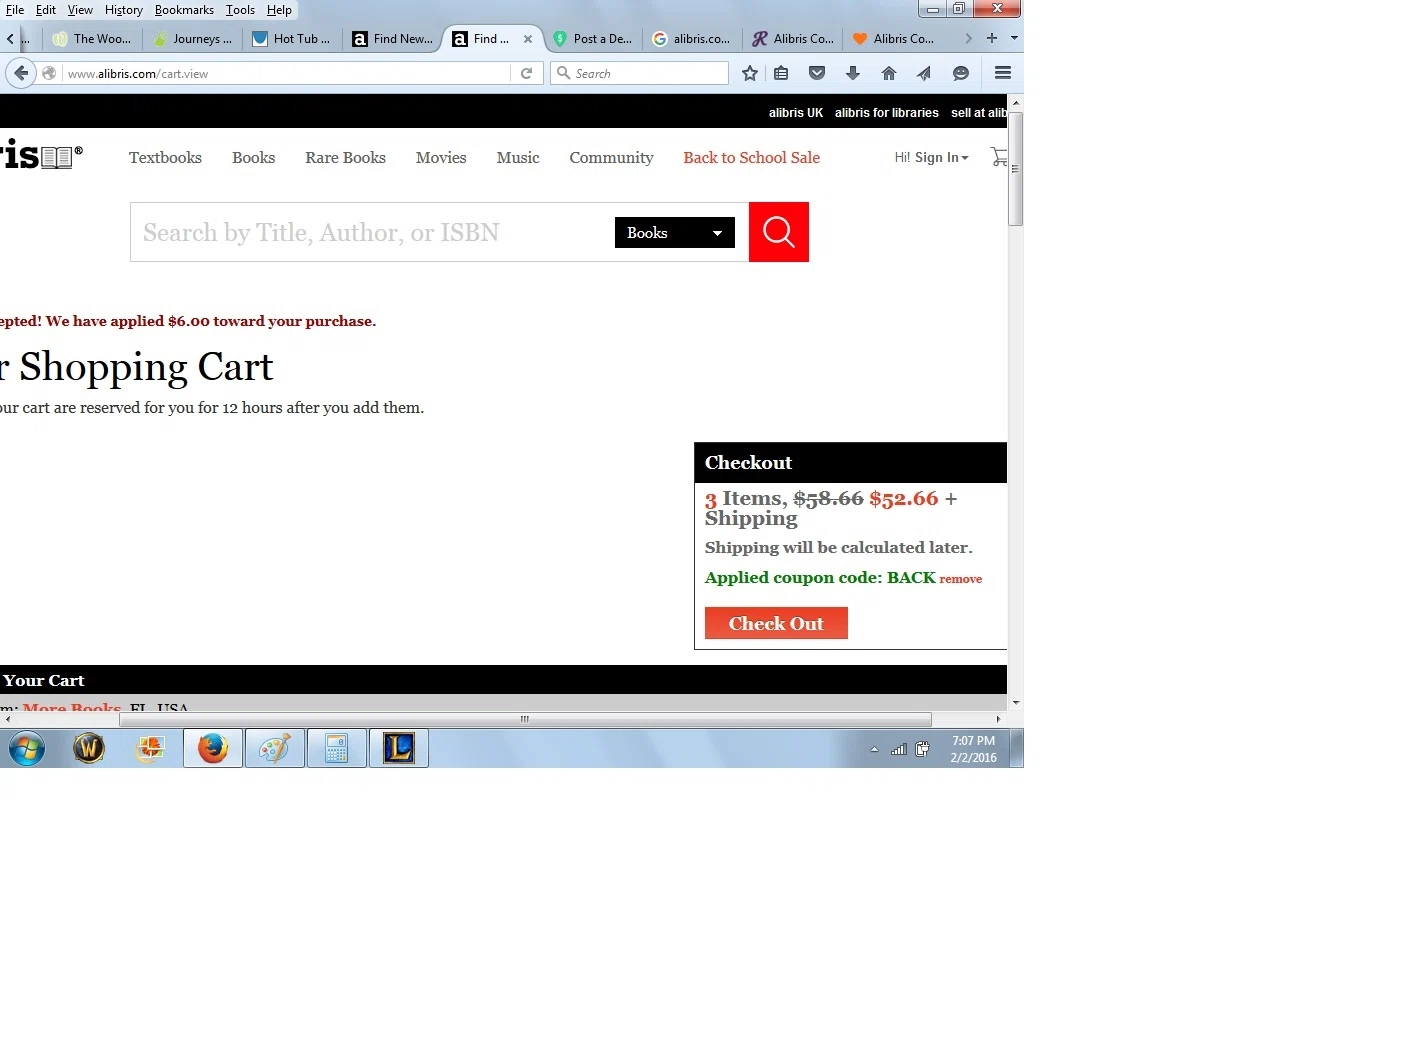Click the browser Search box
Viewport: 1422px width, 1064px height.
point(640,73)
